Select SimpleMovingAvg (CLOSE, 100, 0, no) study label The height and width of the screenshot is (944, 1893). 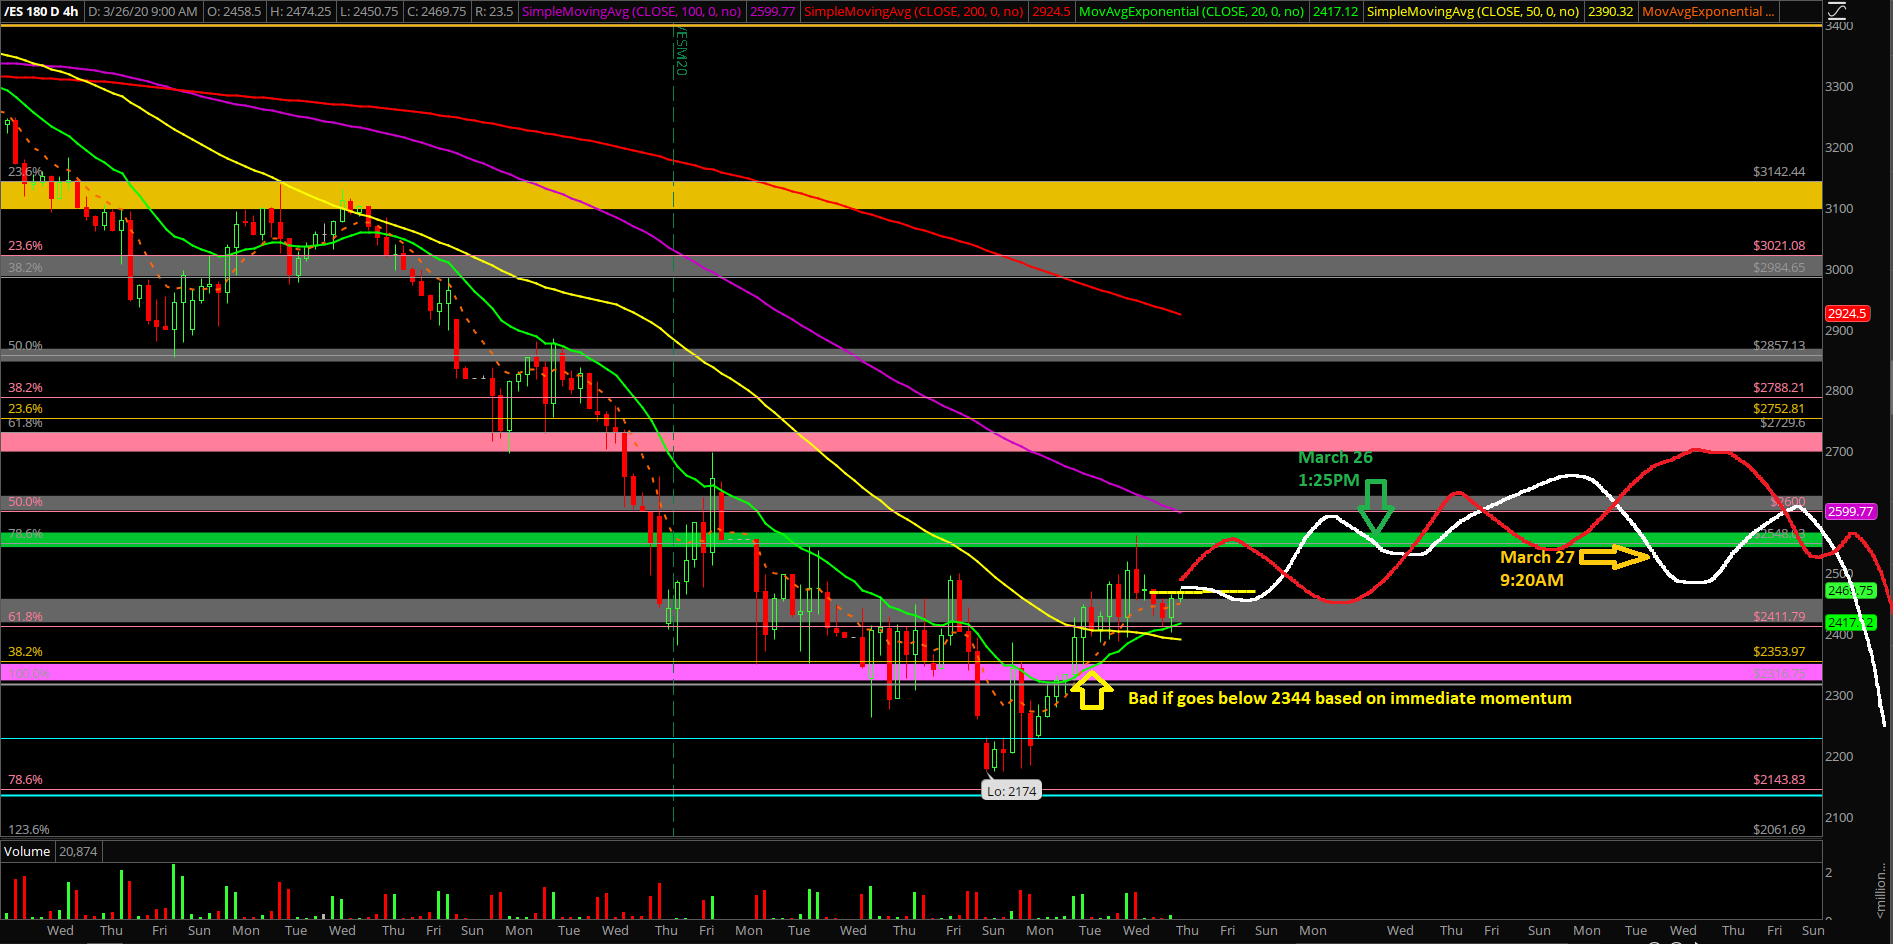tap(632, 11)
